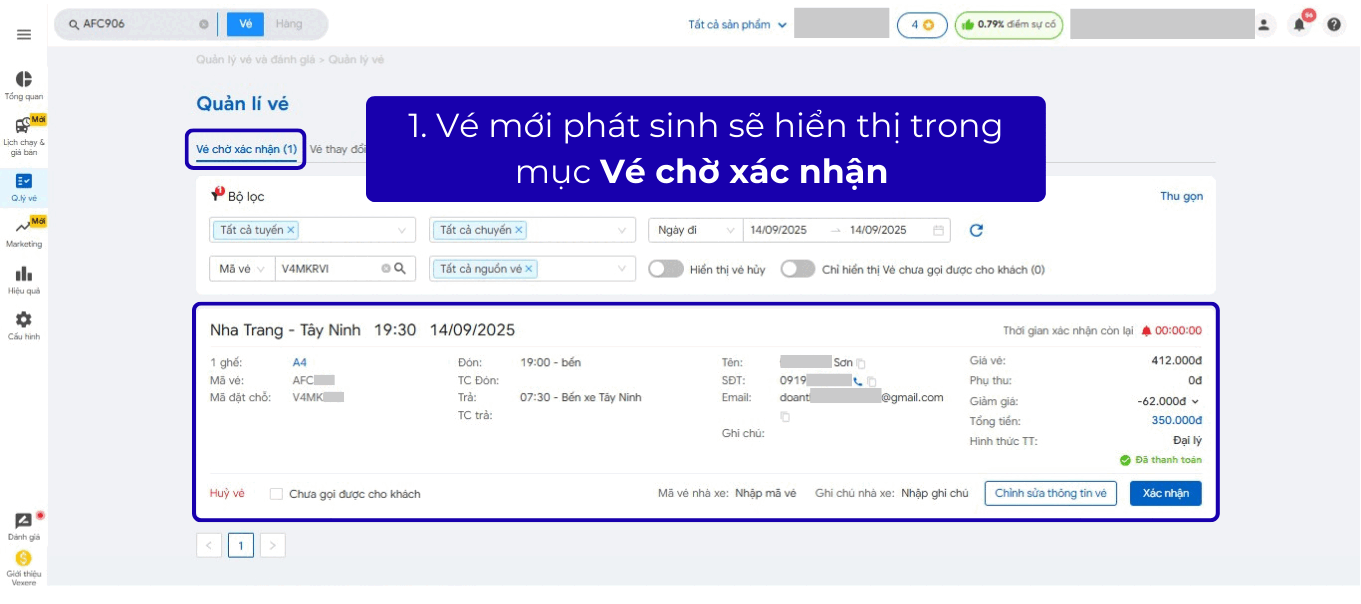Switch to Vé chờ xác nhận tab

pos(246,150)
